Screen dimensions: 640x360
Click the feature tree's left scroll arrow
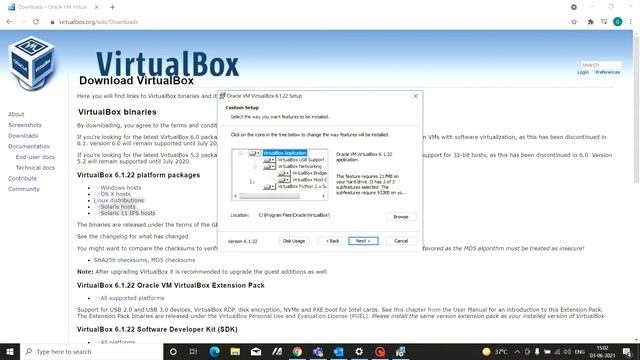pyautogui.click(x=236, y=196)
